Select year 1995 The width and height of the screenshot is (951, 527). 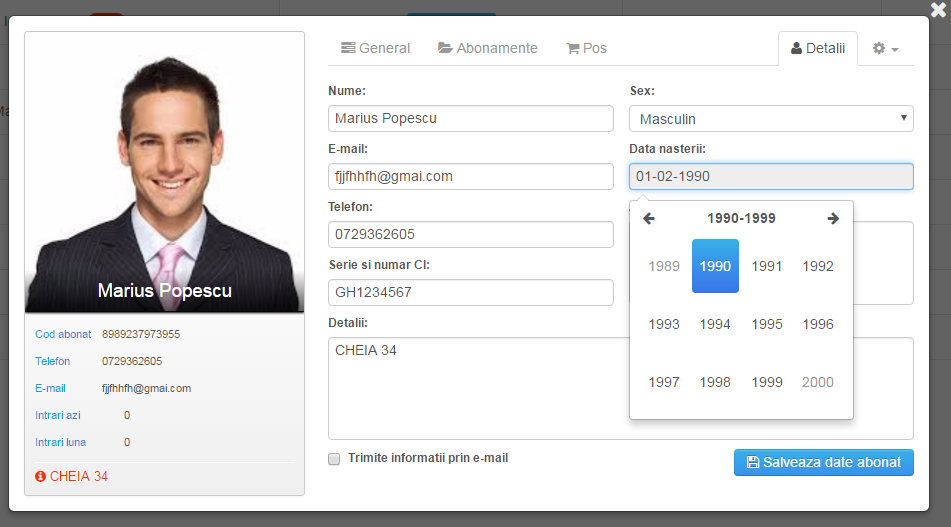(767, 324)
